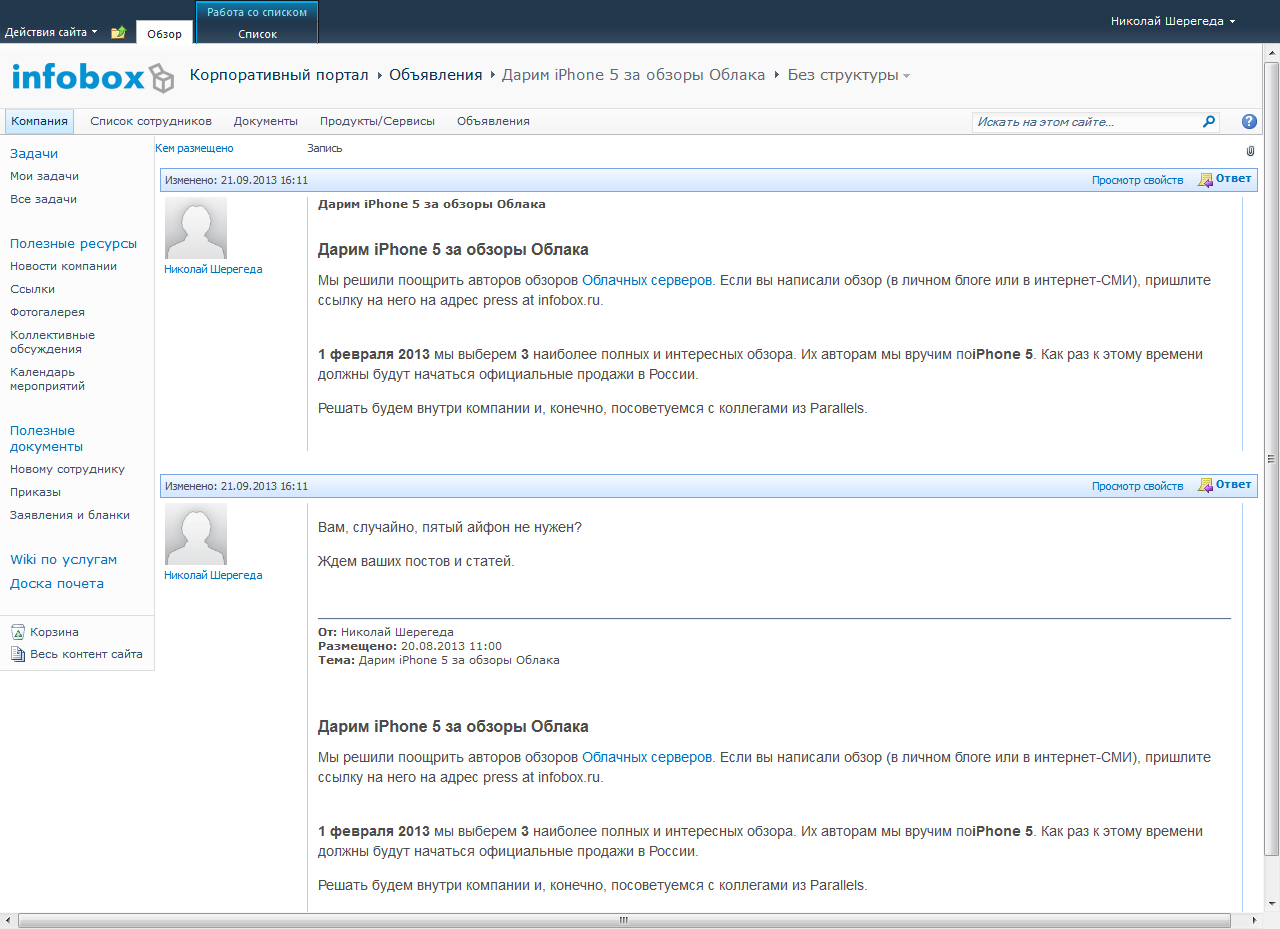Select Компания navigation tab
This screenshot has height=929, width=1280.
coord(39,121)
